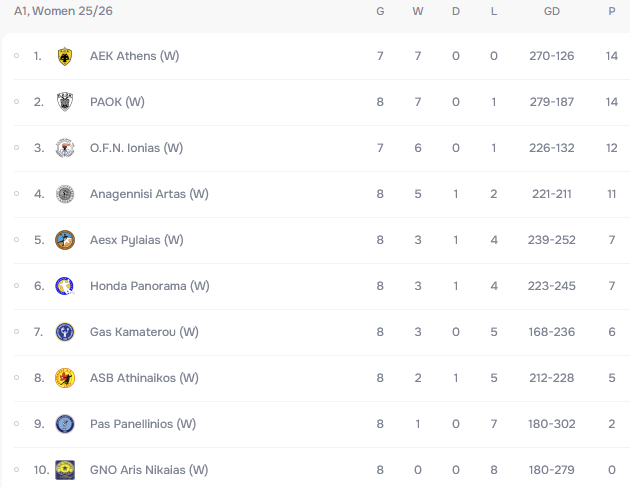Click Pas Panellinios blue emblem
Screen dimensions: 630x487
click(x=65, y=424)
